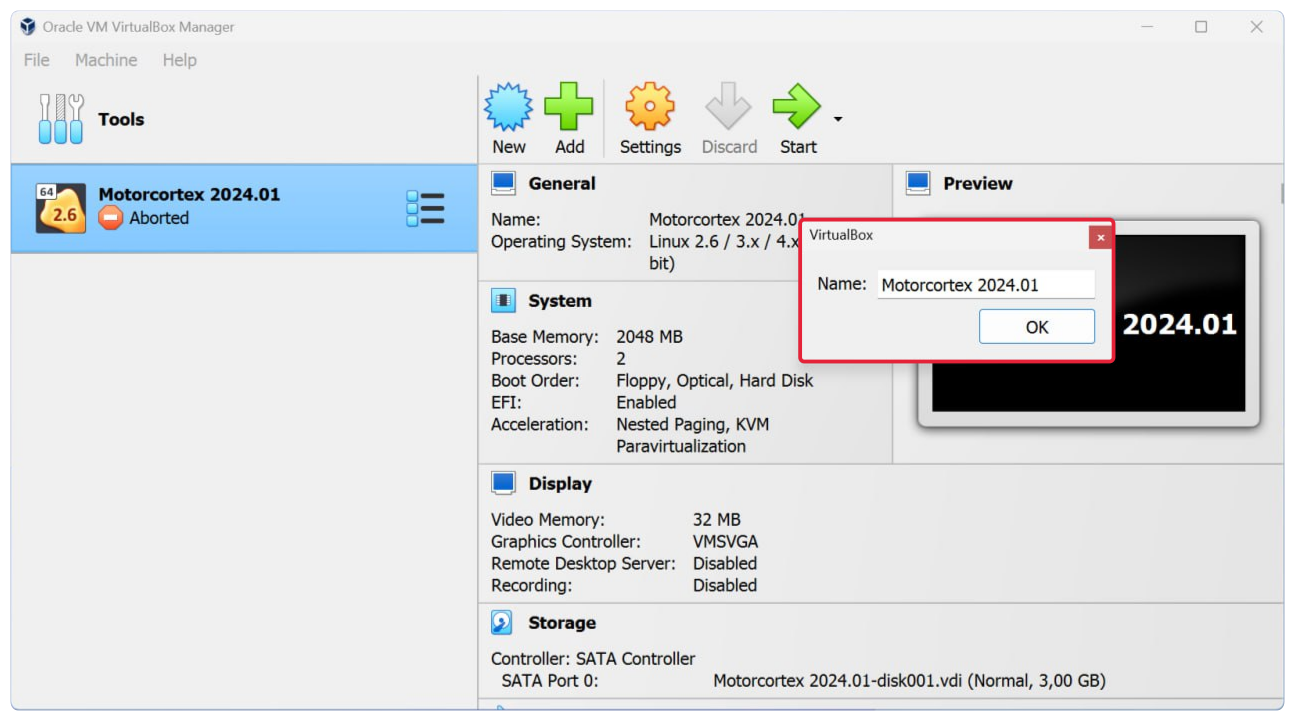Click the System section header

tap(560, 301)
